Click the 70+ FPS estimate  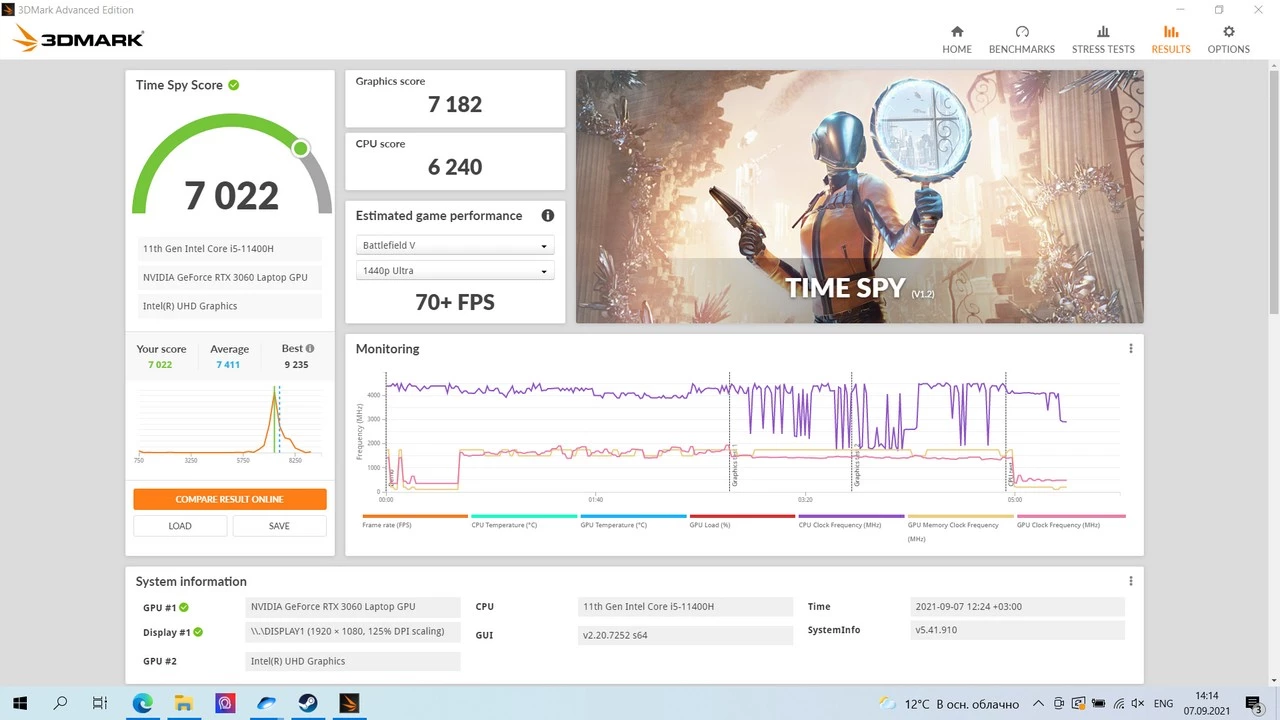(x=455, y=302)
